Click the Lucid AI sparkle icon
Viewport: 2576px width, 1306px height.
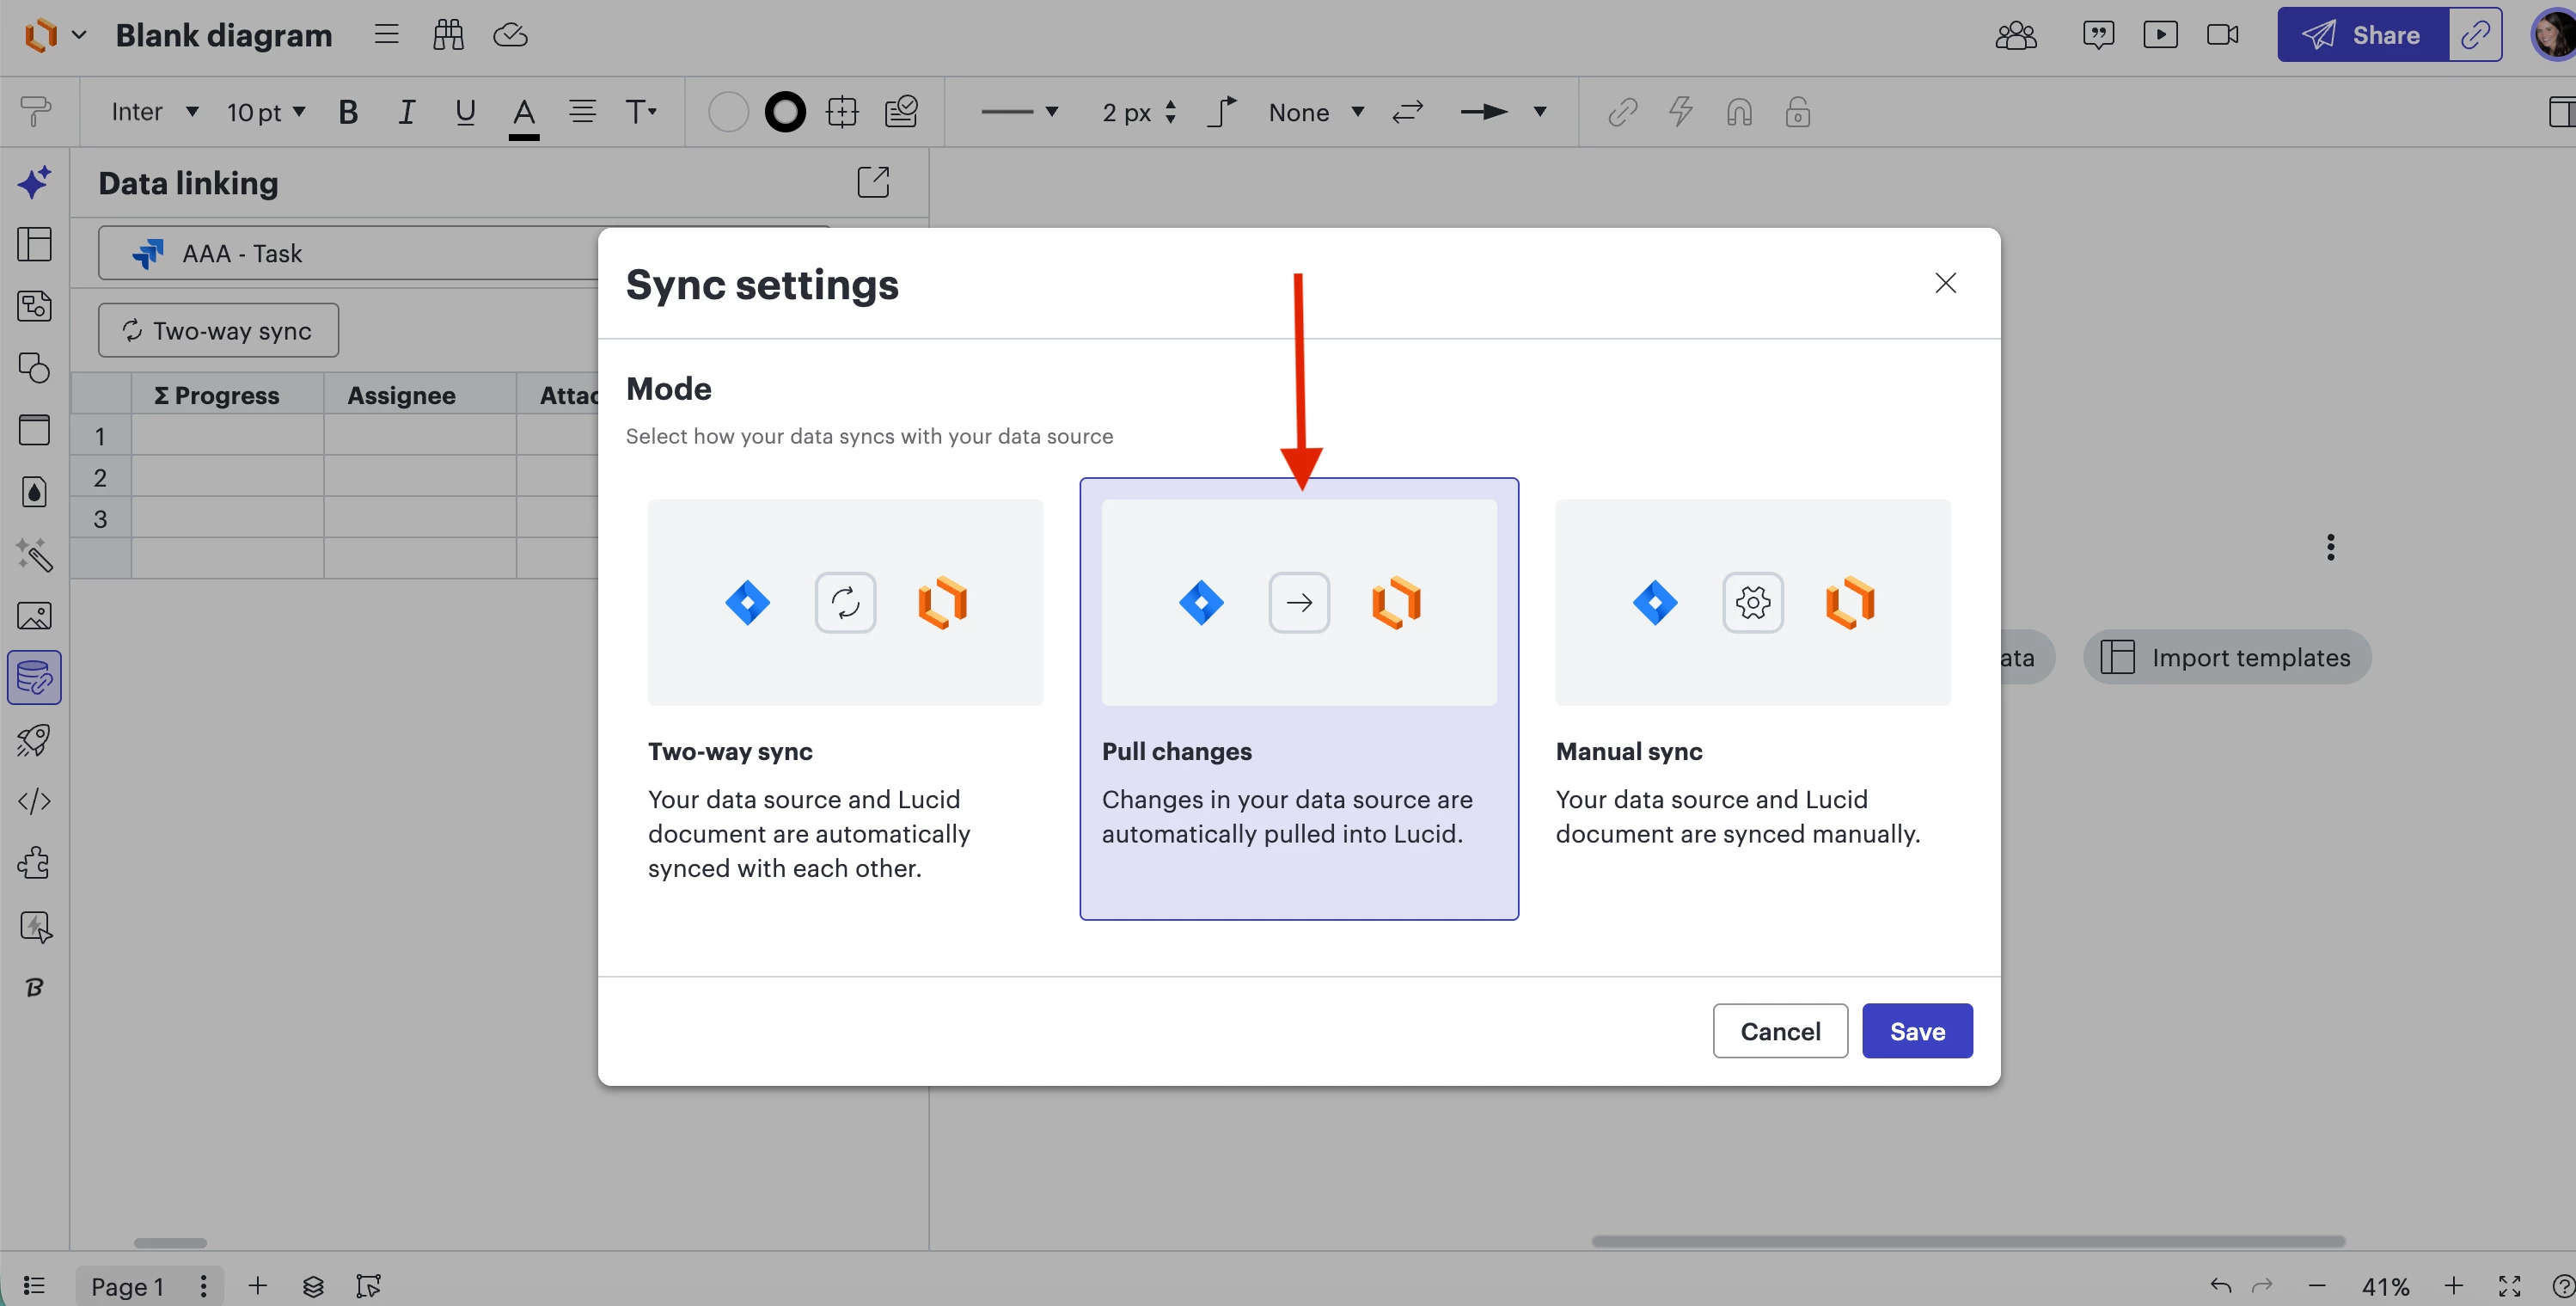pos(35,183)
